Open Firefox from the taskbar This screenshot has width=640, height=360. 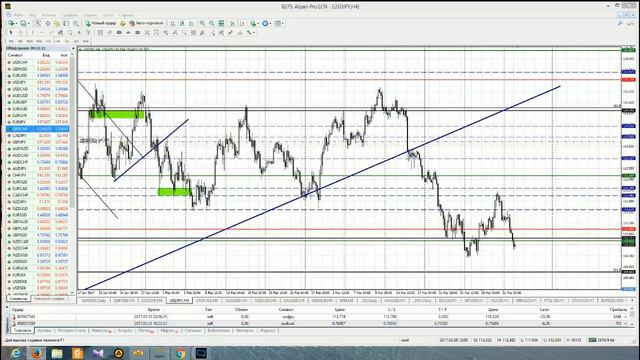click(36, 353)
